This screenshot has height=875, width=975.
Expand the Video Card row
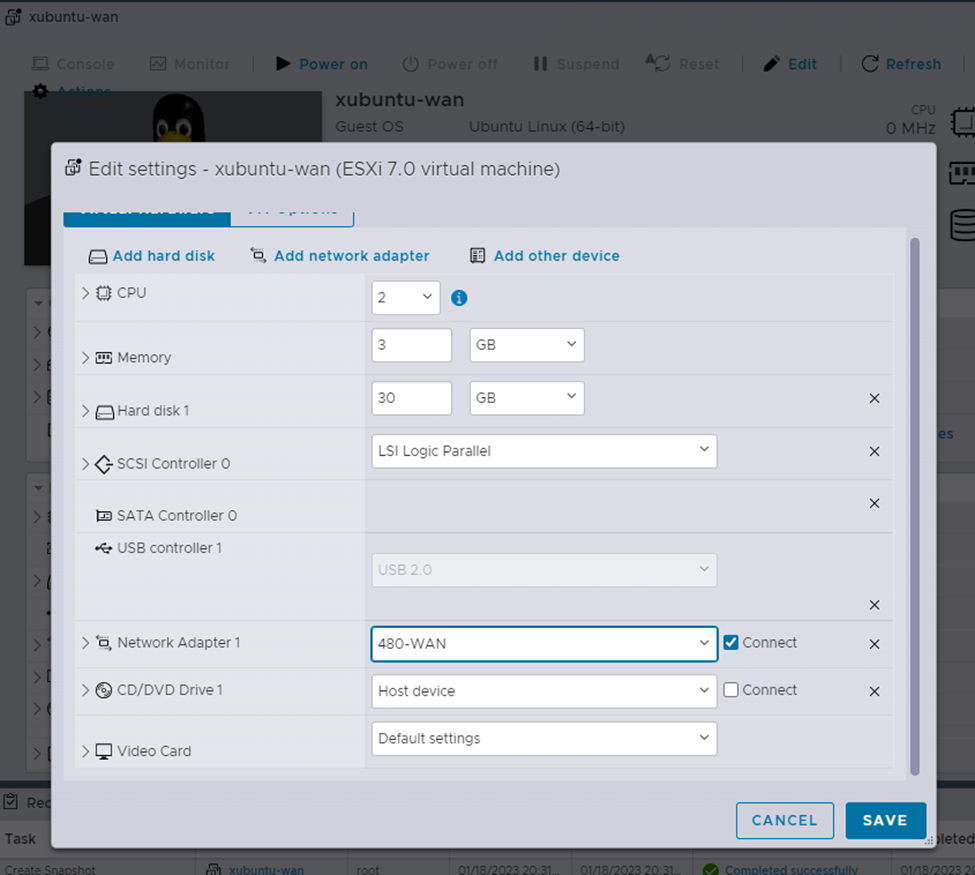85,751
